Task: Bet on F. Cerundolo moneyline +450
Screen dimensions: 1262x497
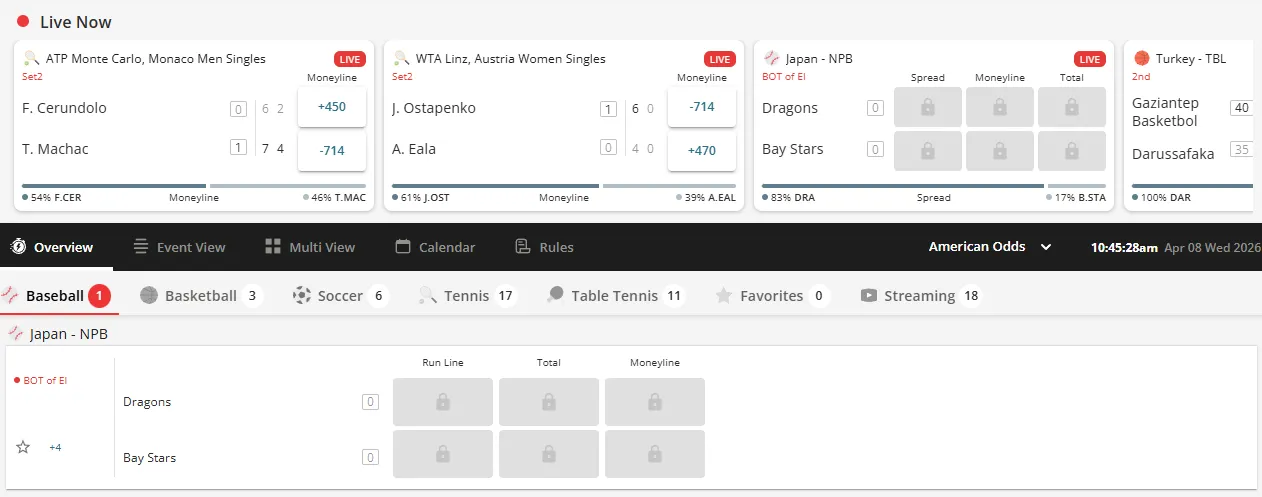Action: tap(332, 108)
